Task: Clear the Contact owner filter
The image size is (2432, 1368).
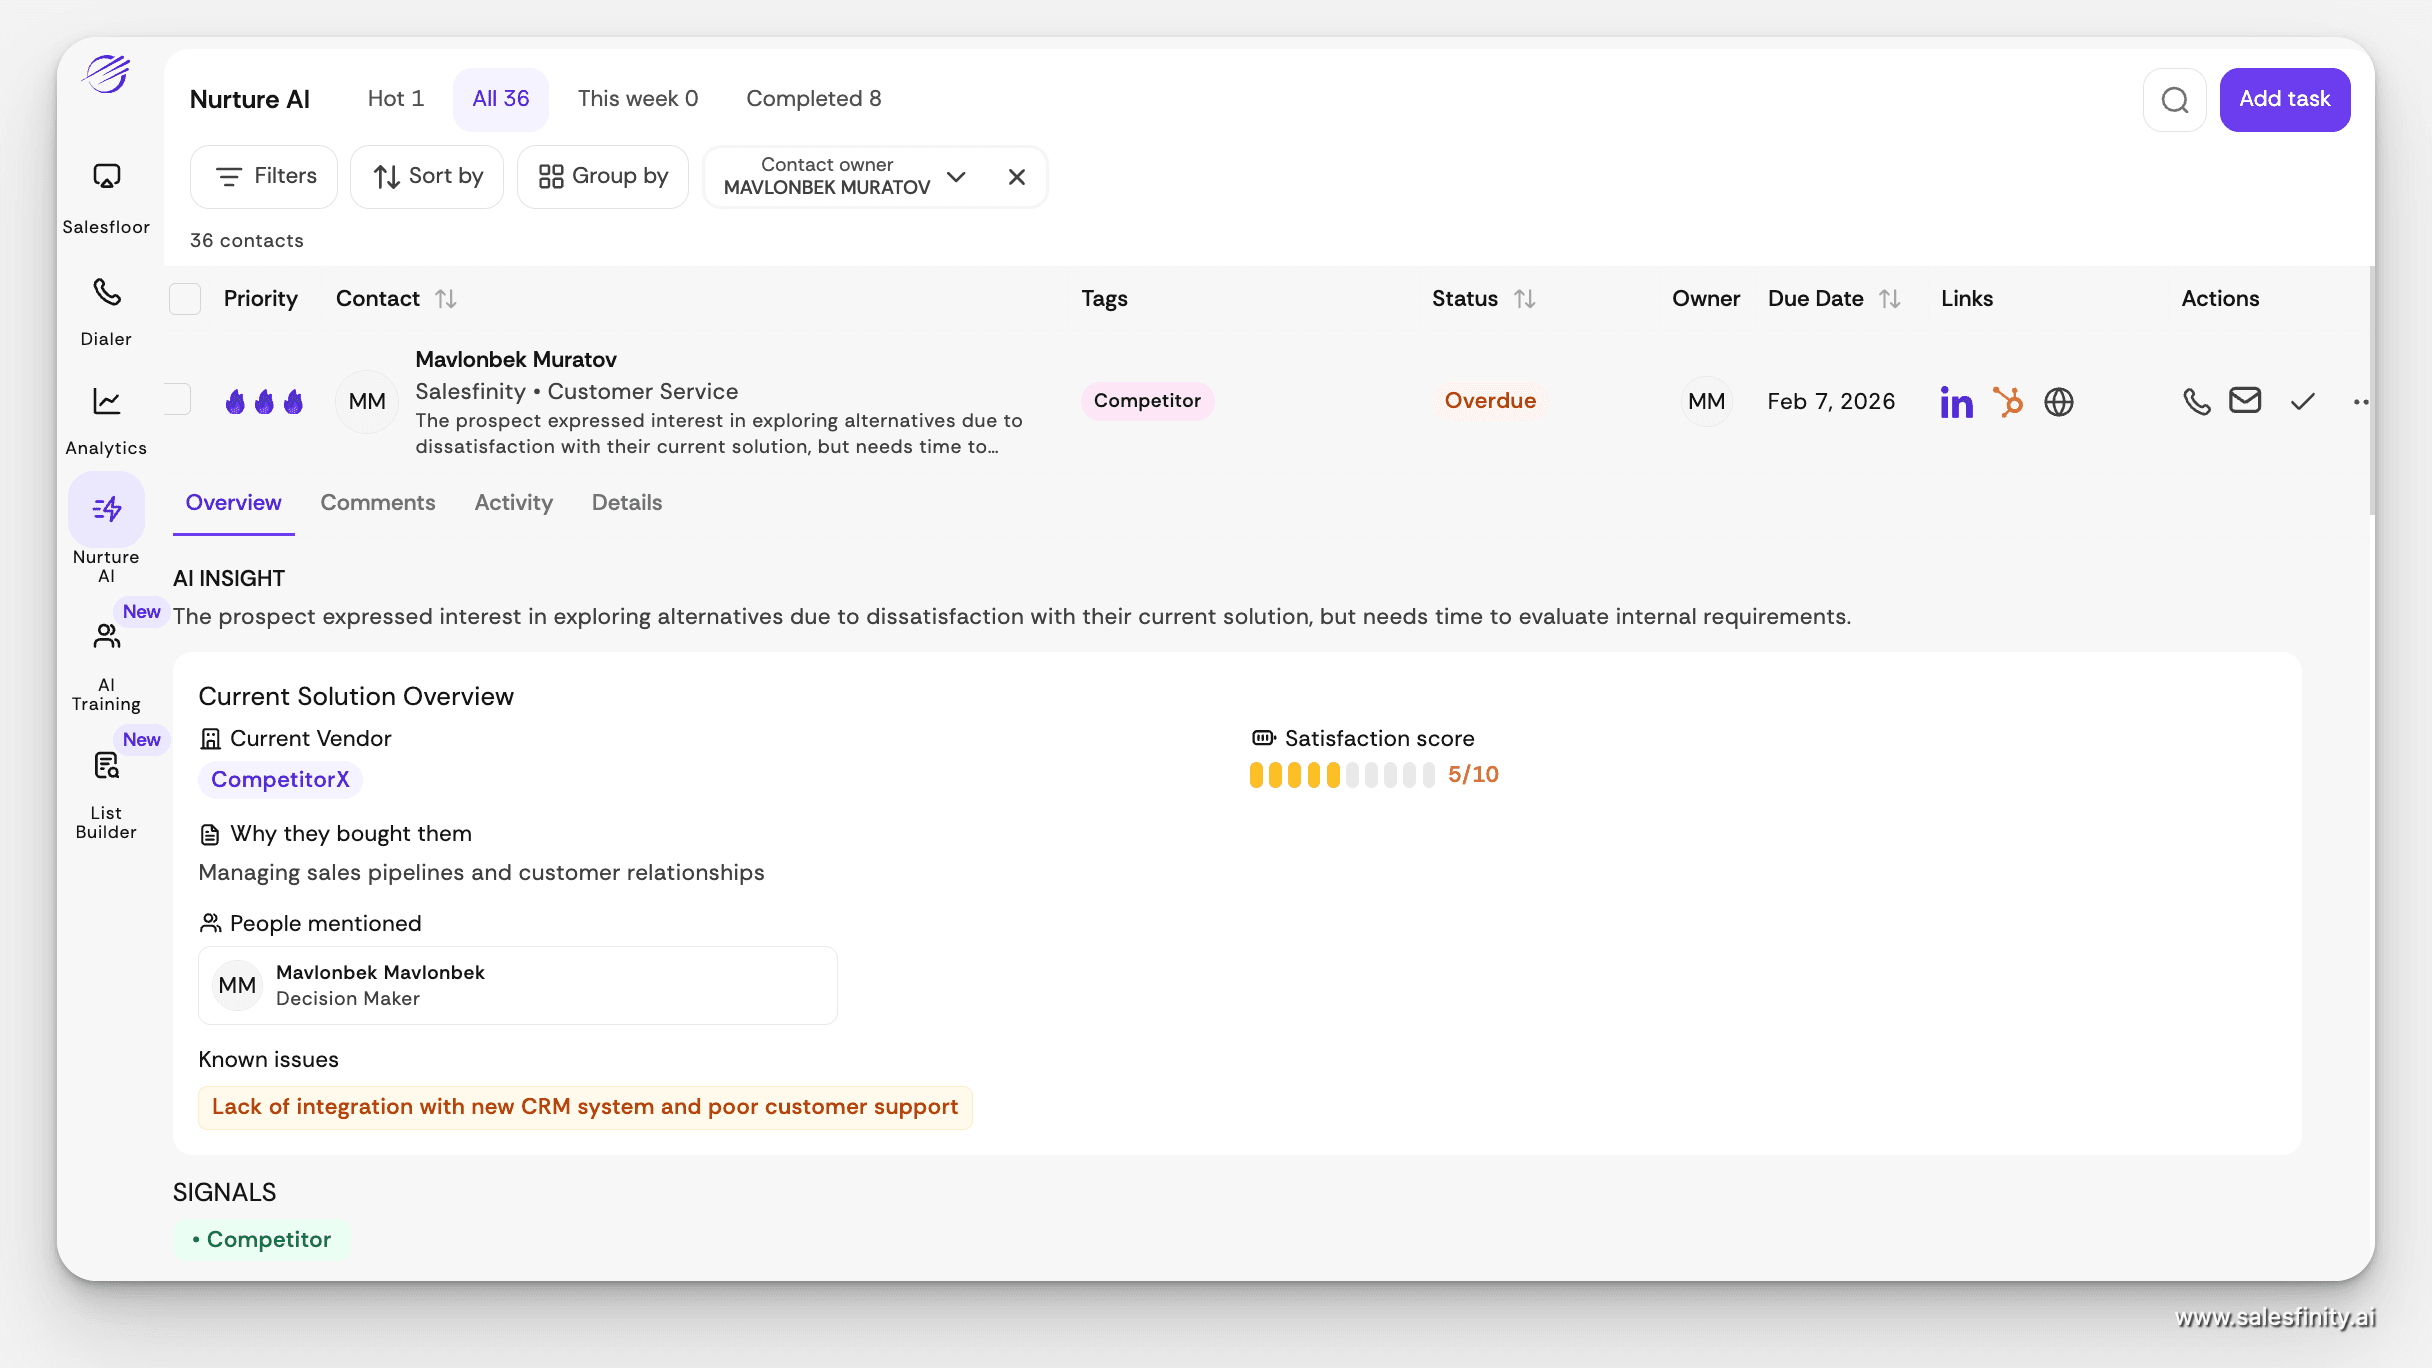Action: [1016, 177]
